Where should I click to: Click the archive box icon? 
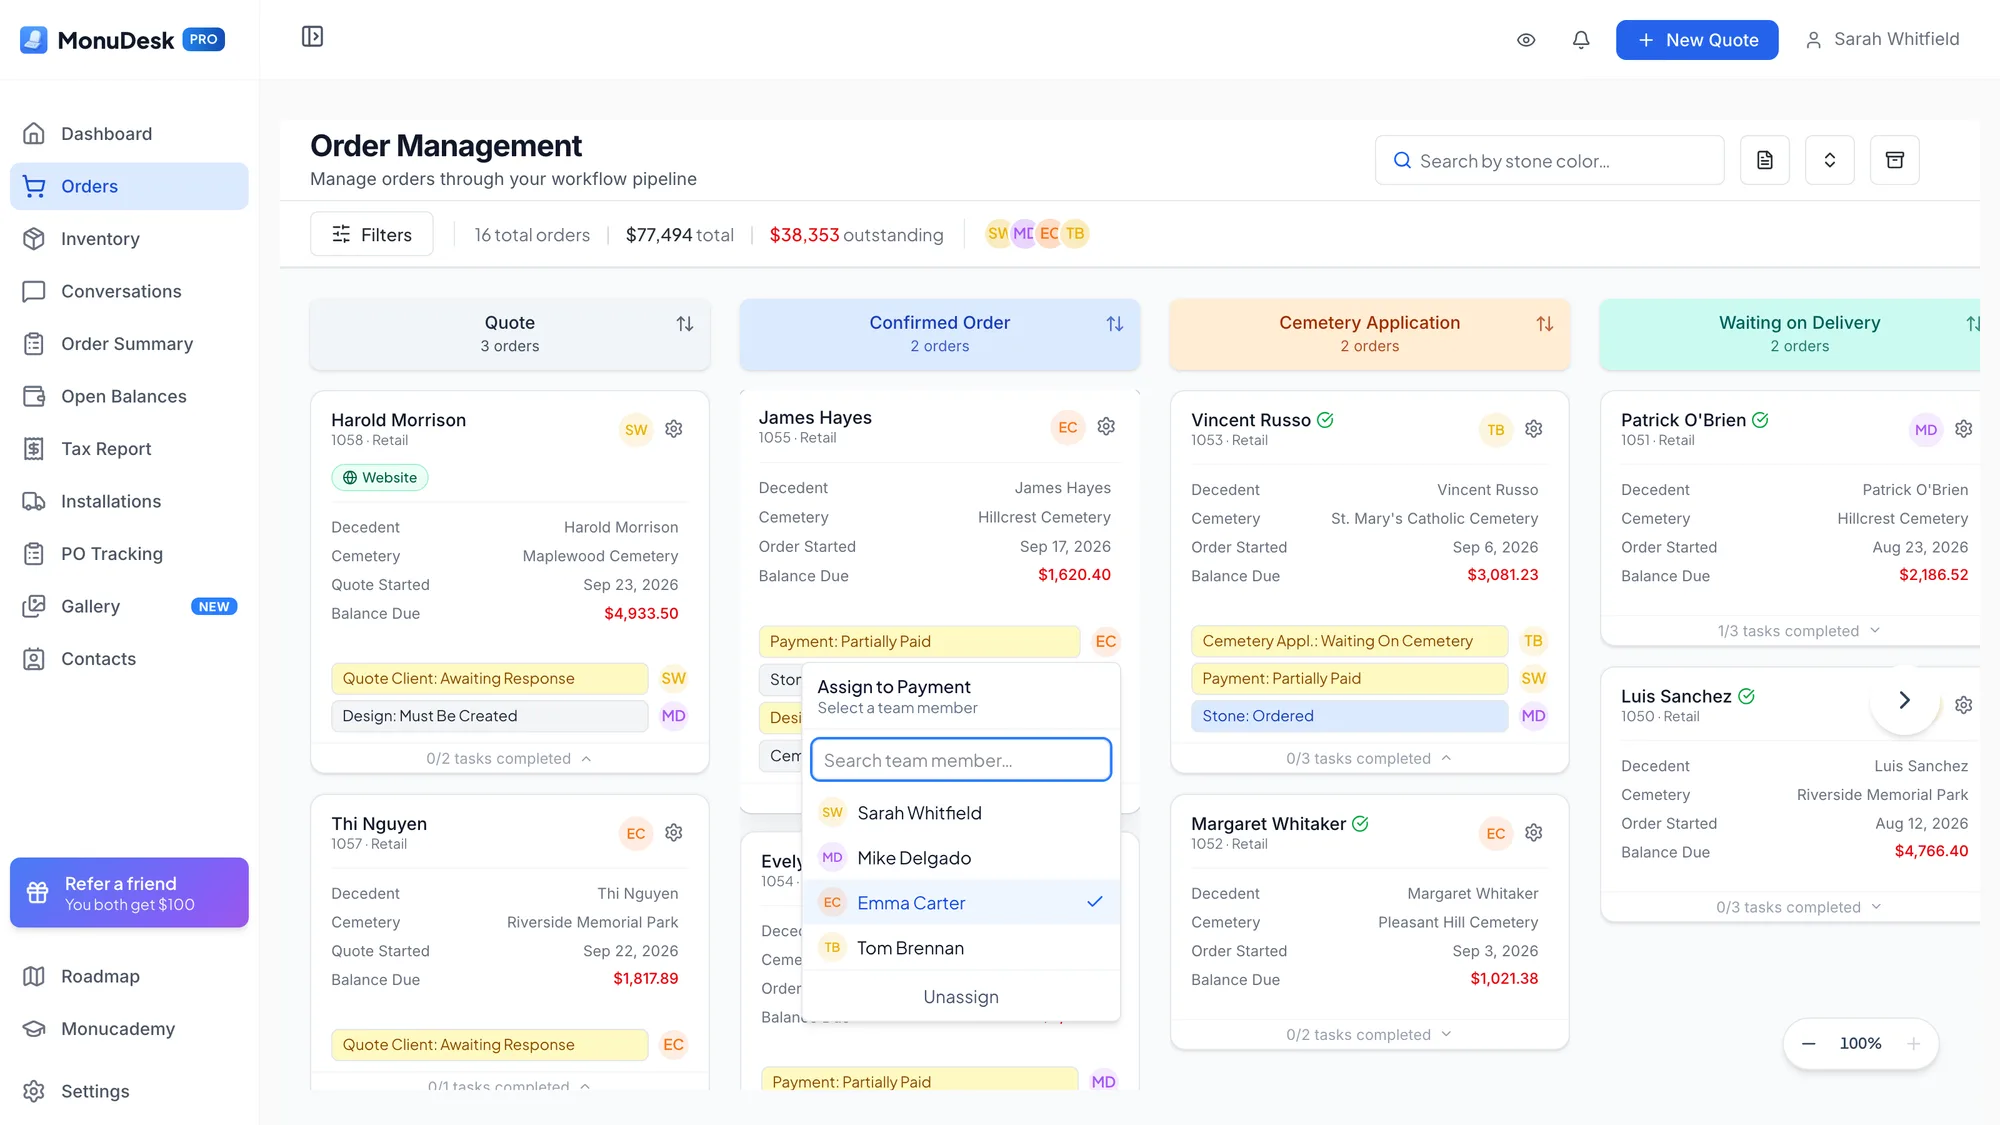(x=1894, y=160)
